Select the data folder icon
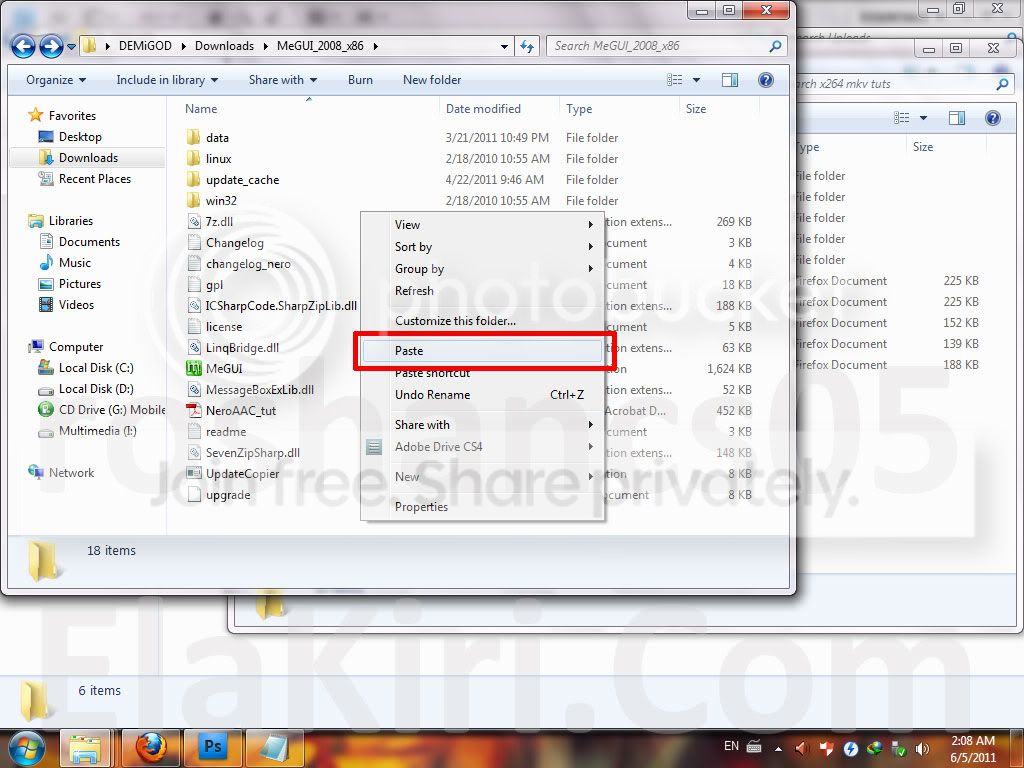This screenshot has width=1024, height=768. pos(193,137)
